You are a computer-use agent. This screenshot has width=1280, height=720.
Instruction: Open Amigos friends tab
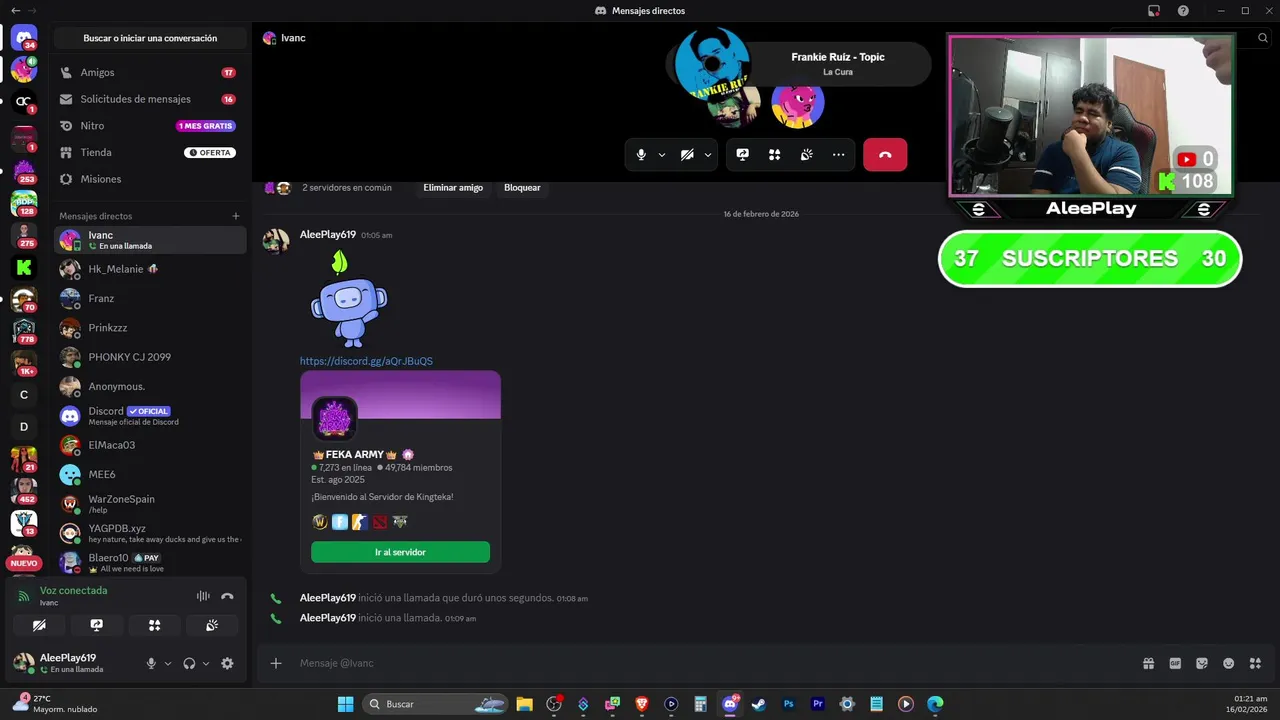[149, 73]
